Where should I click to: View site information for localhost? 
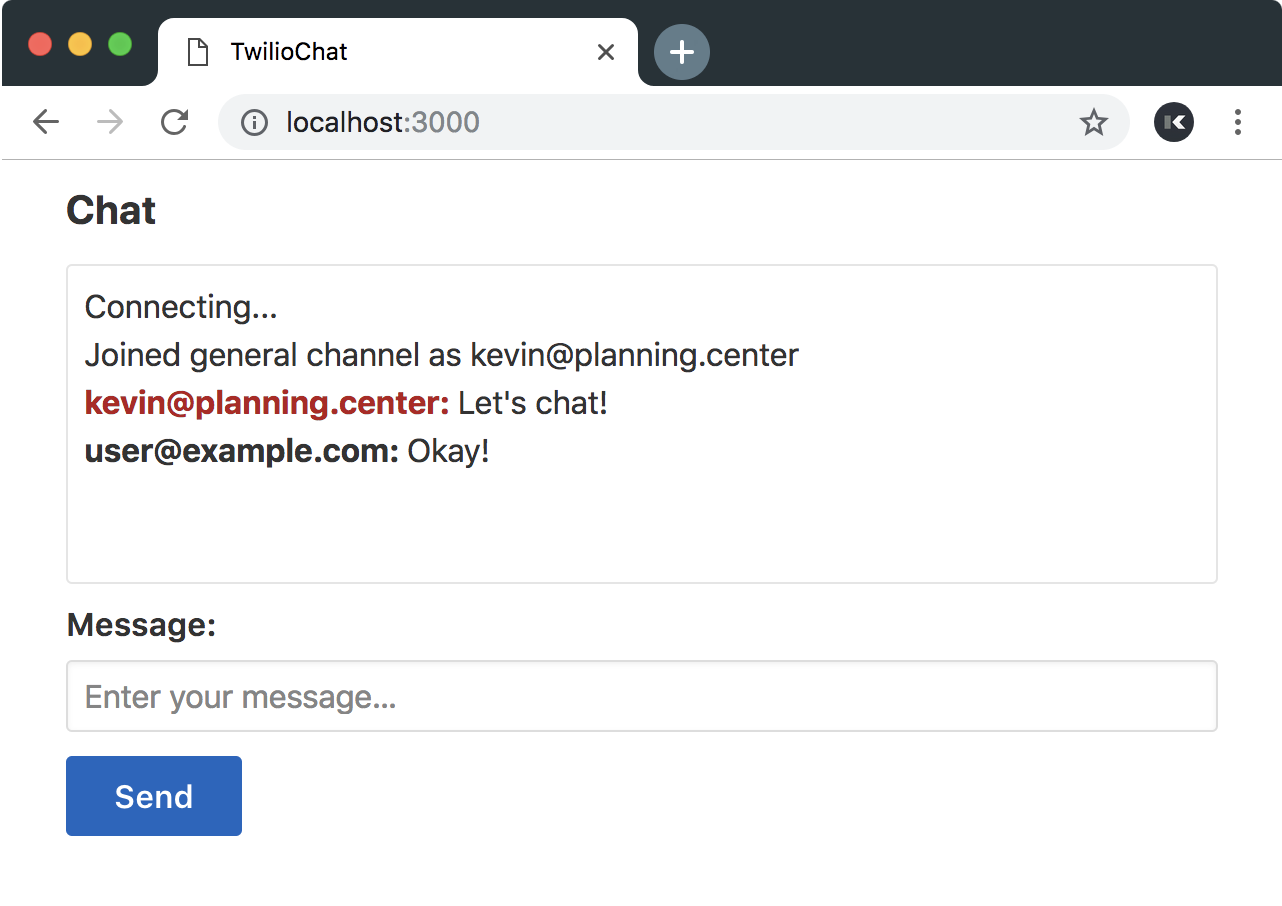(x=255, y=122)
